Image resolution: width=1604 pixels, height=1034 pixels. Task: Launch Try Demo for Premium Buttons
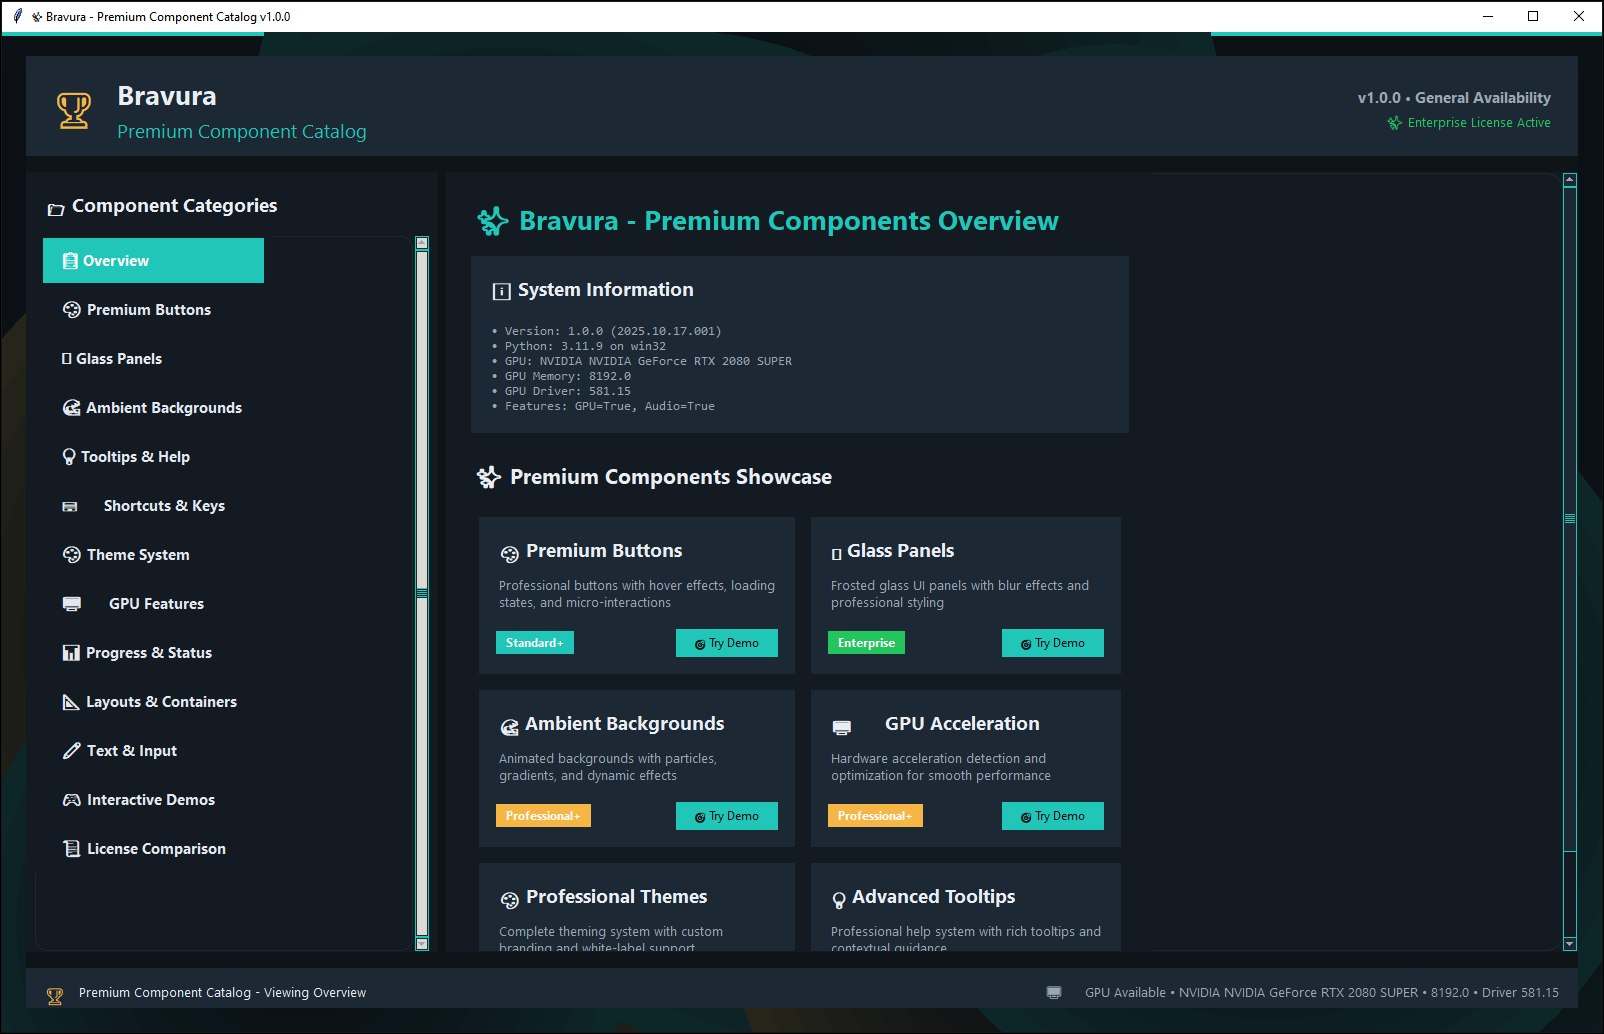point(726,642)
